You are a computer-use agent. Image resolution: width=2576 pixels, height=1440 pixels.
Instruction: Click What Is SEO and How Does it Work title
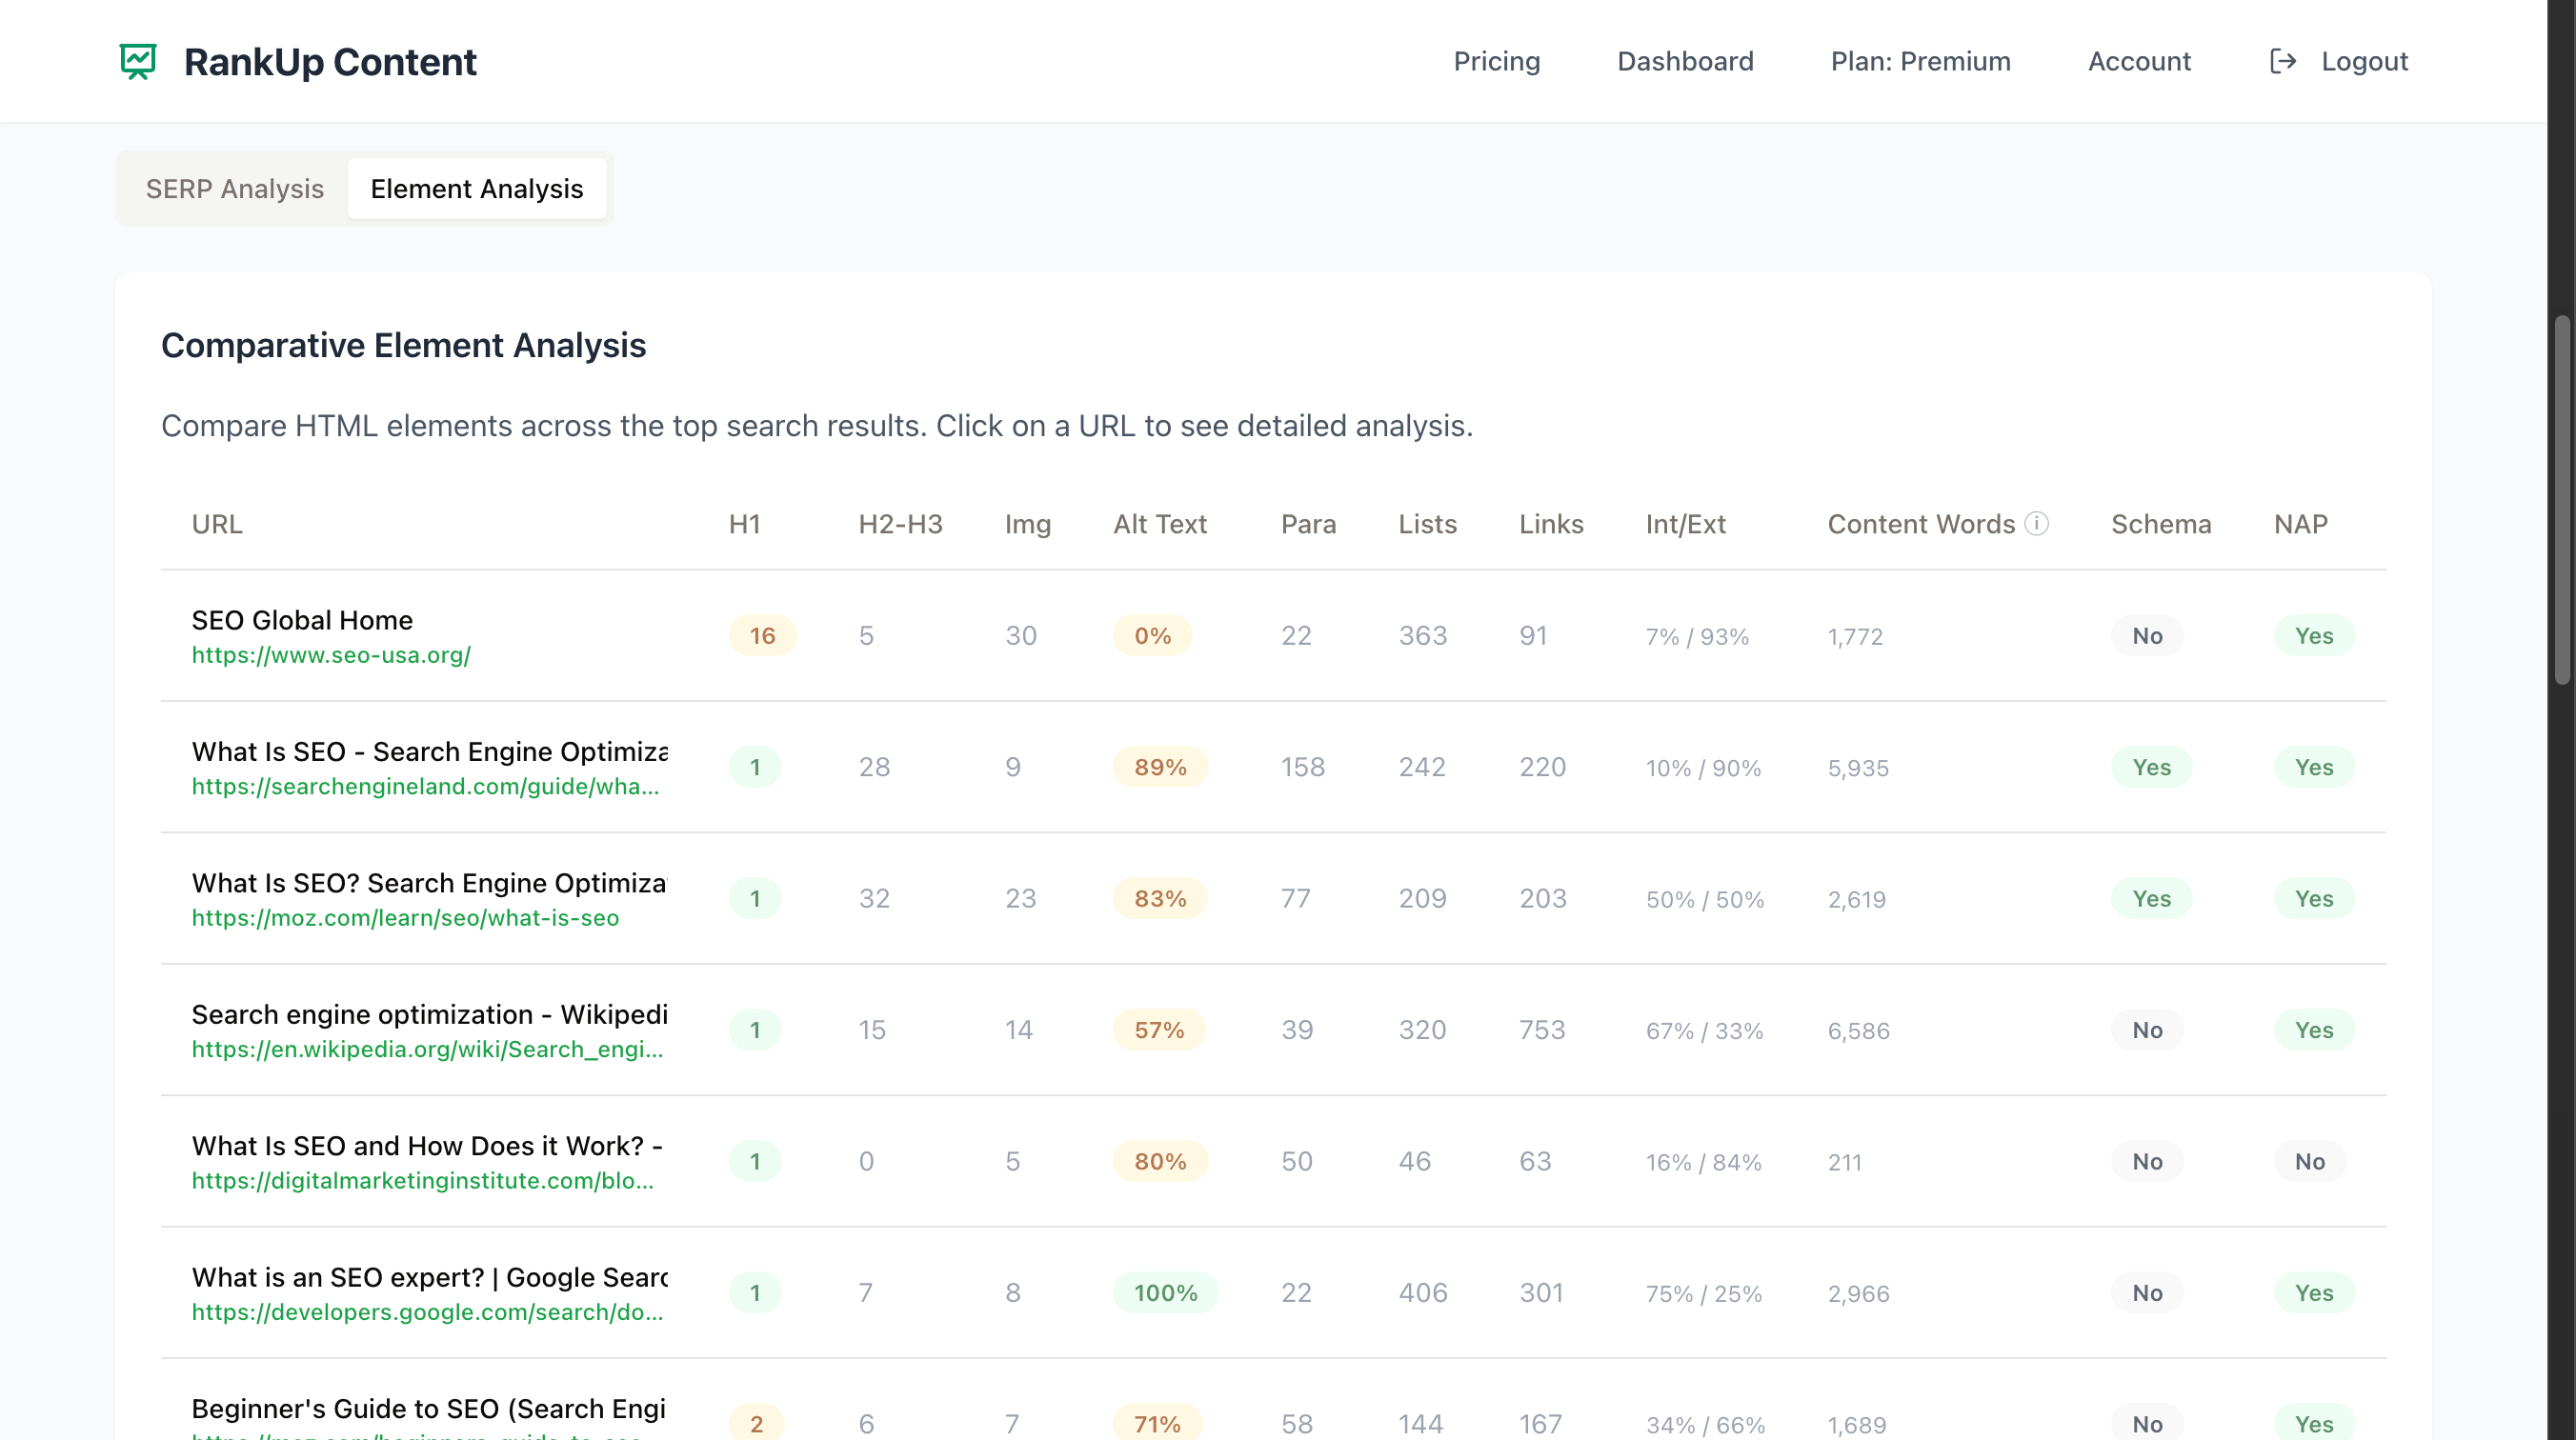tap(427, 1146)
